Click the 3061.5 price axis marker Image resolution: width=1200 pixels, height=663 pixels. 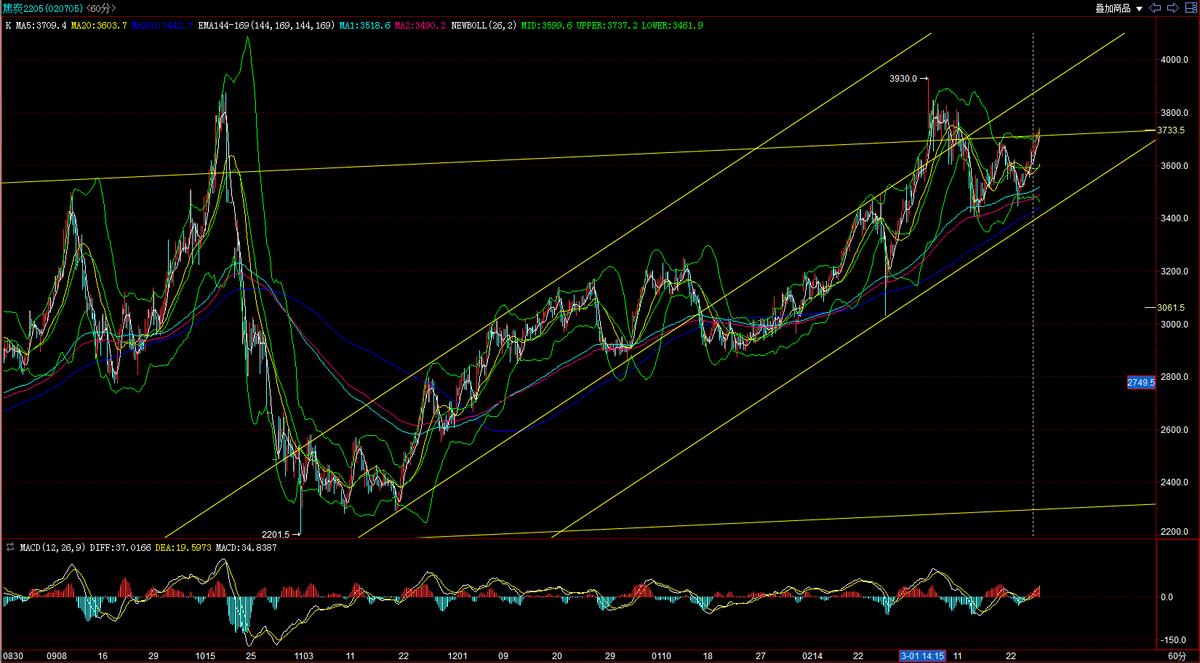coord(1170,308)
